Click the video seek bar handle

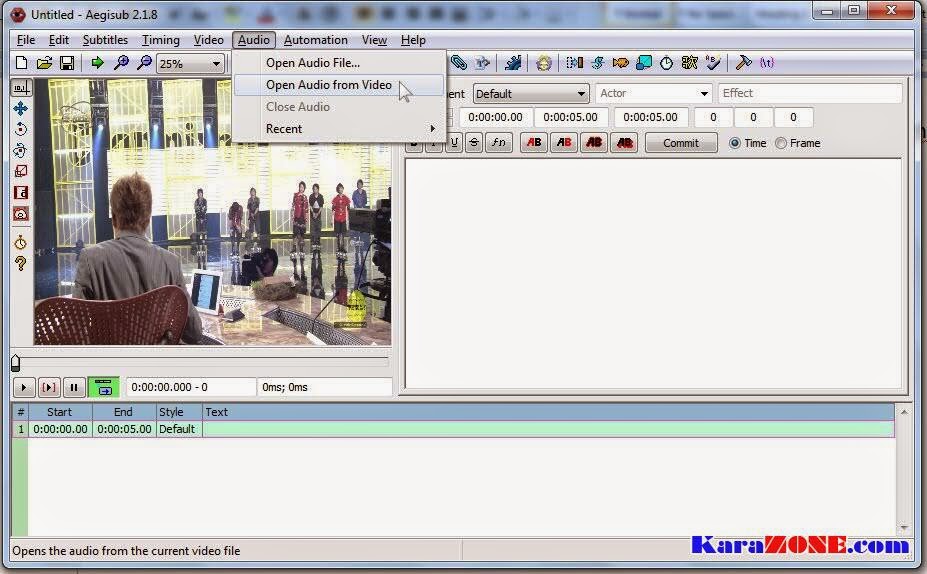16,362
